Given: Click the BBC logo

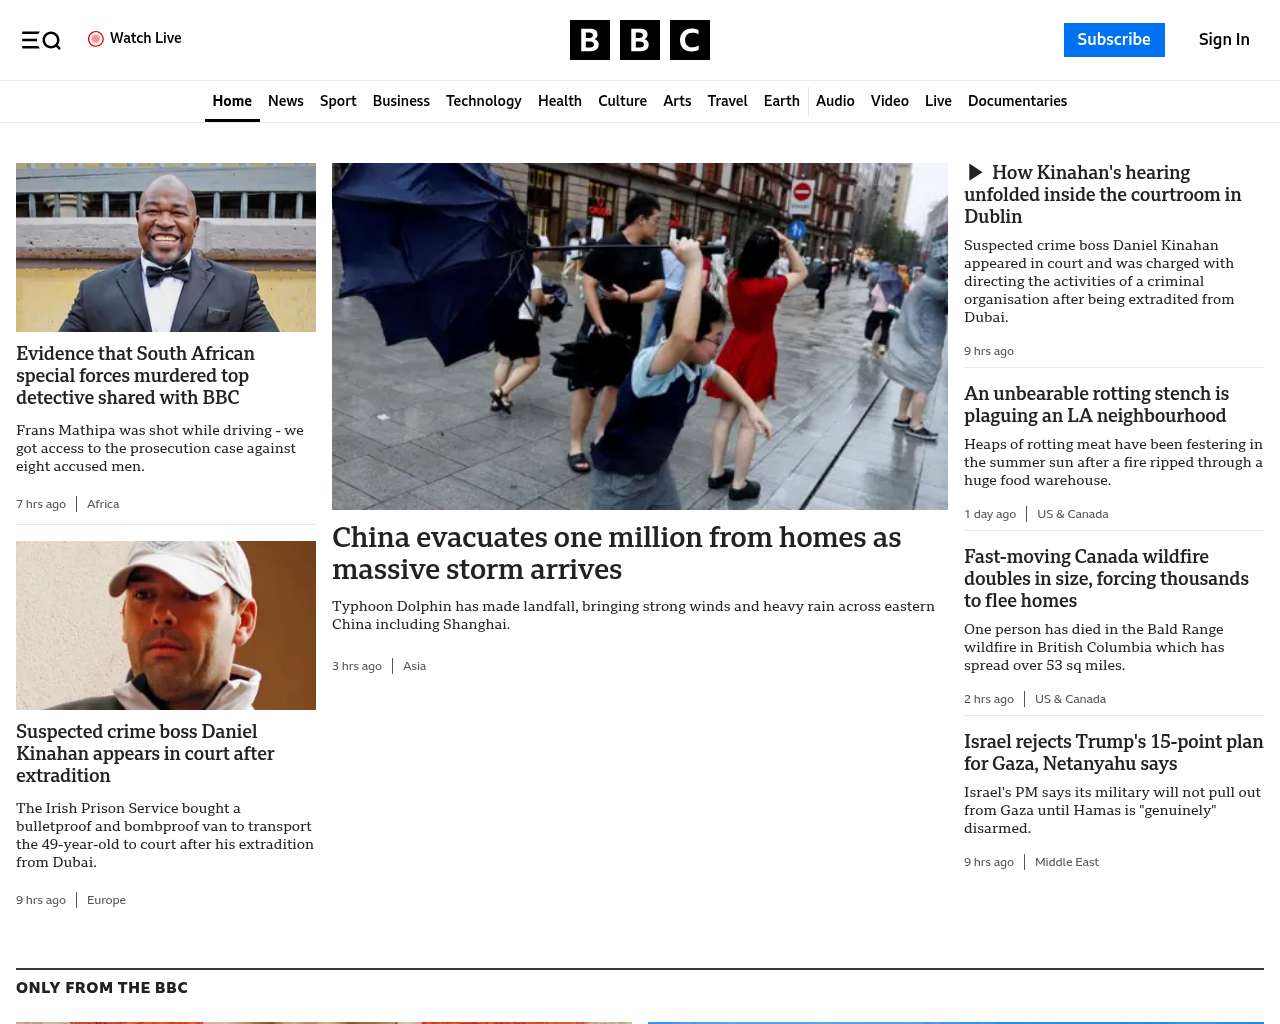Looking at the screenshot, I should point(640,40).
